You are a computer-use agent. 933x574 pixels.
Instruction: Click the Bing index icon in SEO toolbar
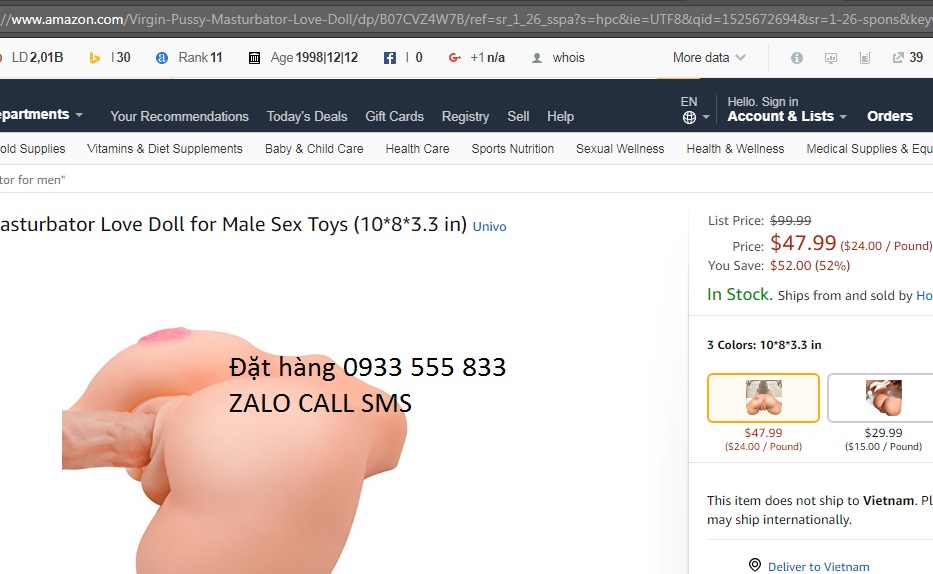tap(94, 58)
